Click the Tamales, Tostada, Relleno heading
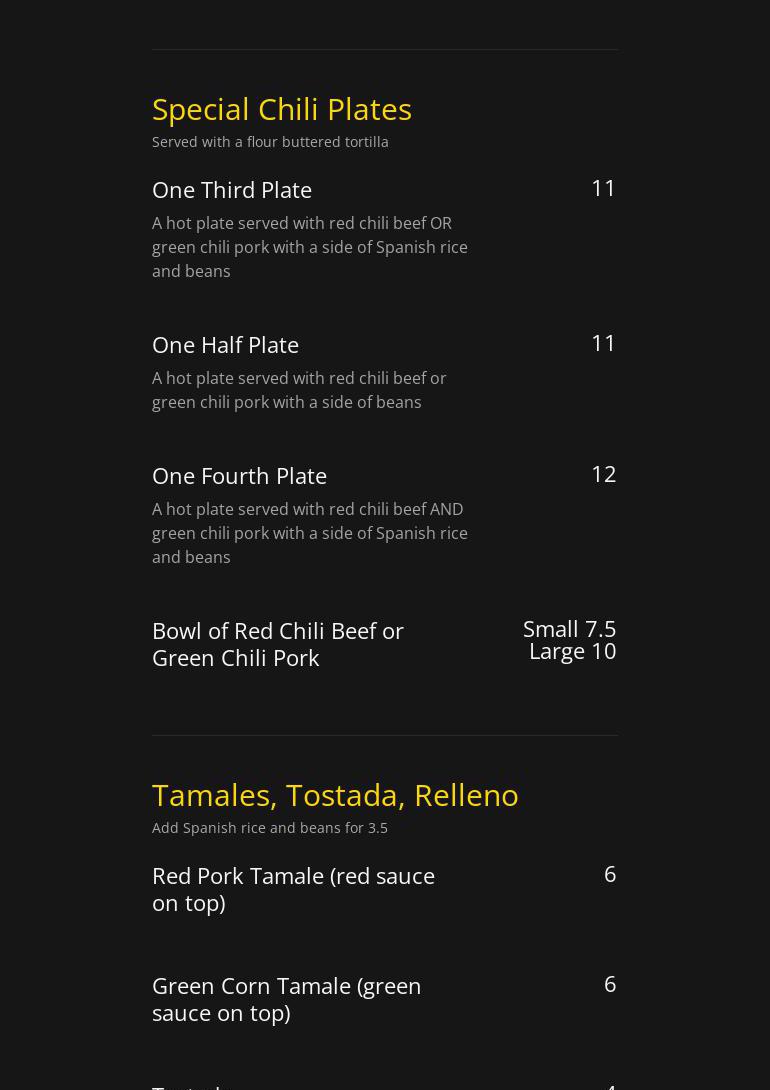770x1090 pixels. [x=335, y=795]
